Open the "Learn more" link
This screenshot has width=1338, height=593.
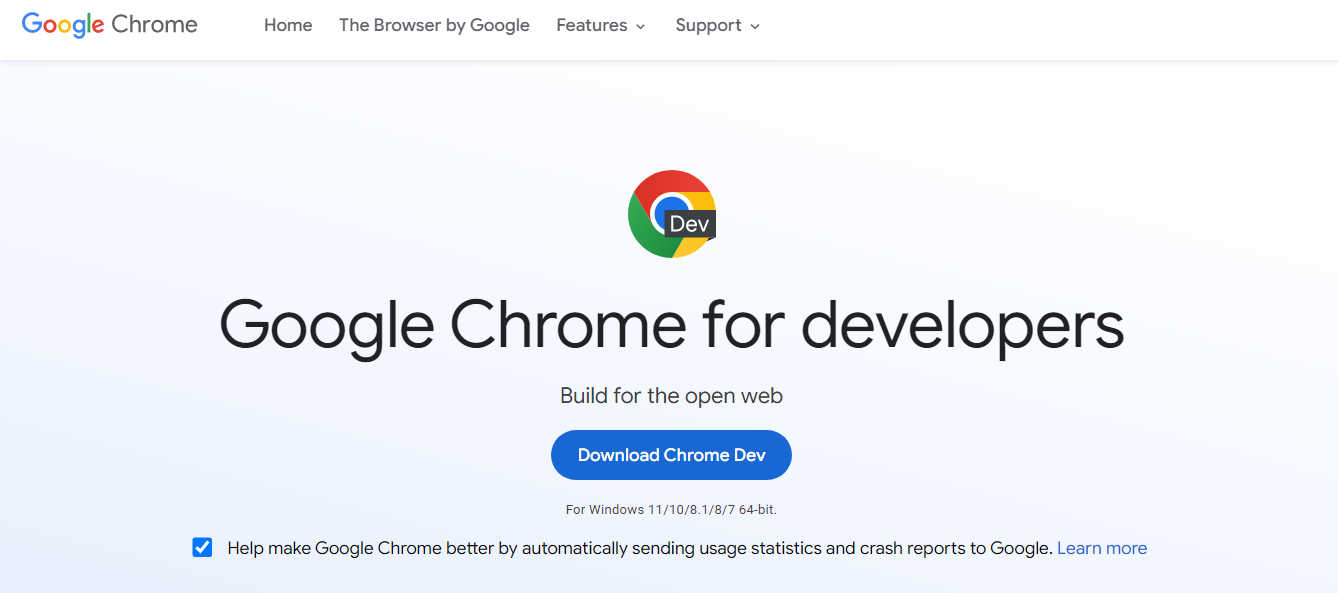click(1102, 547)
